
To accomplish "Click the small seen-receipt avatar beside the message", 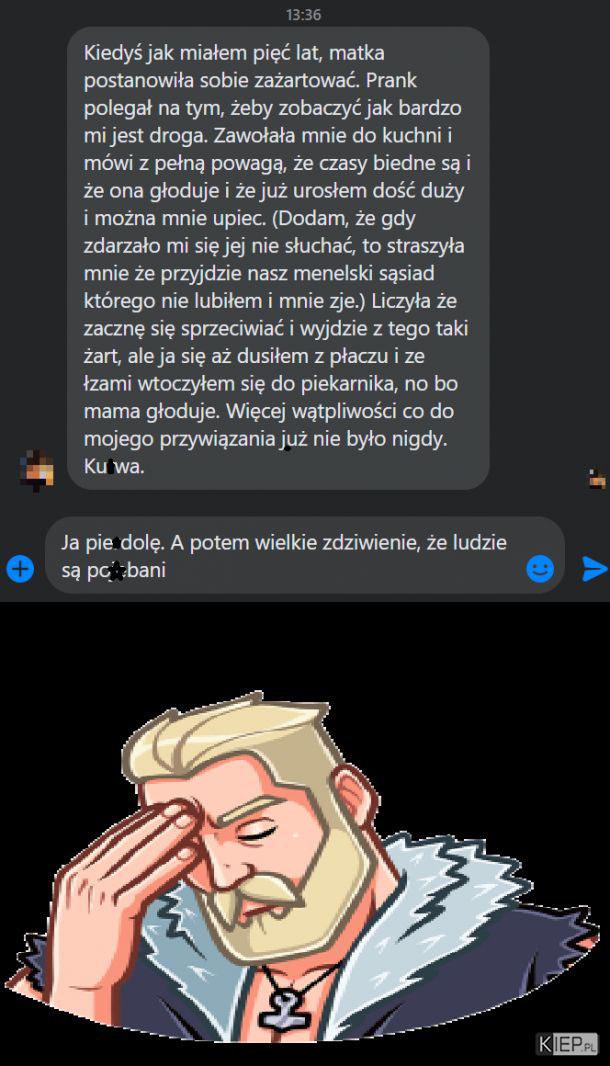I will (598, 478).
